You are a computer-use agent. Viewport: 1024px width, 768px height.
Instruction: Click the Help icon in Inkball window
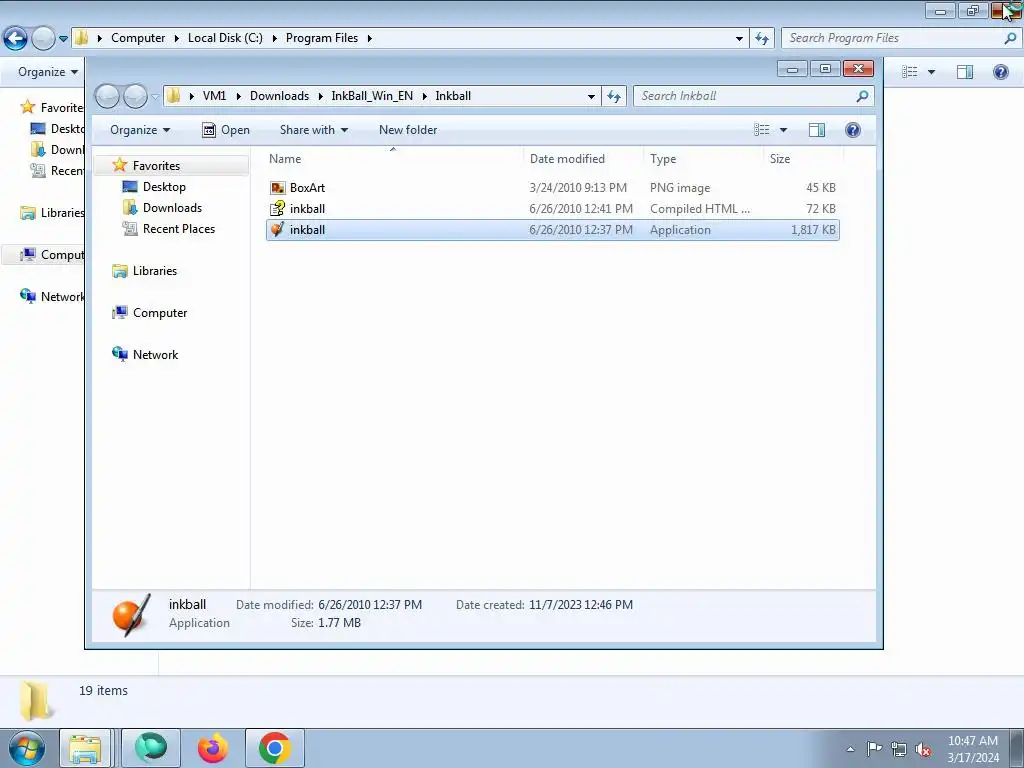853,130
